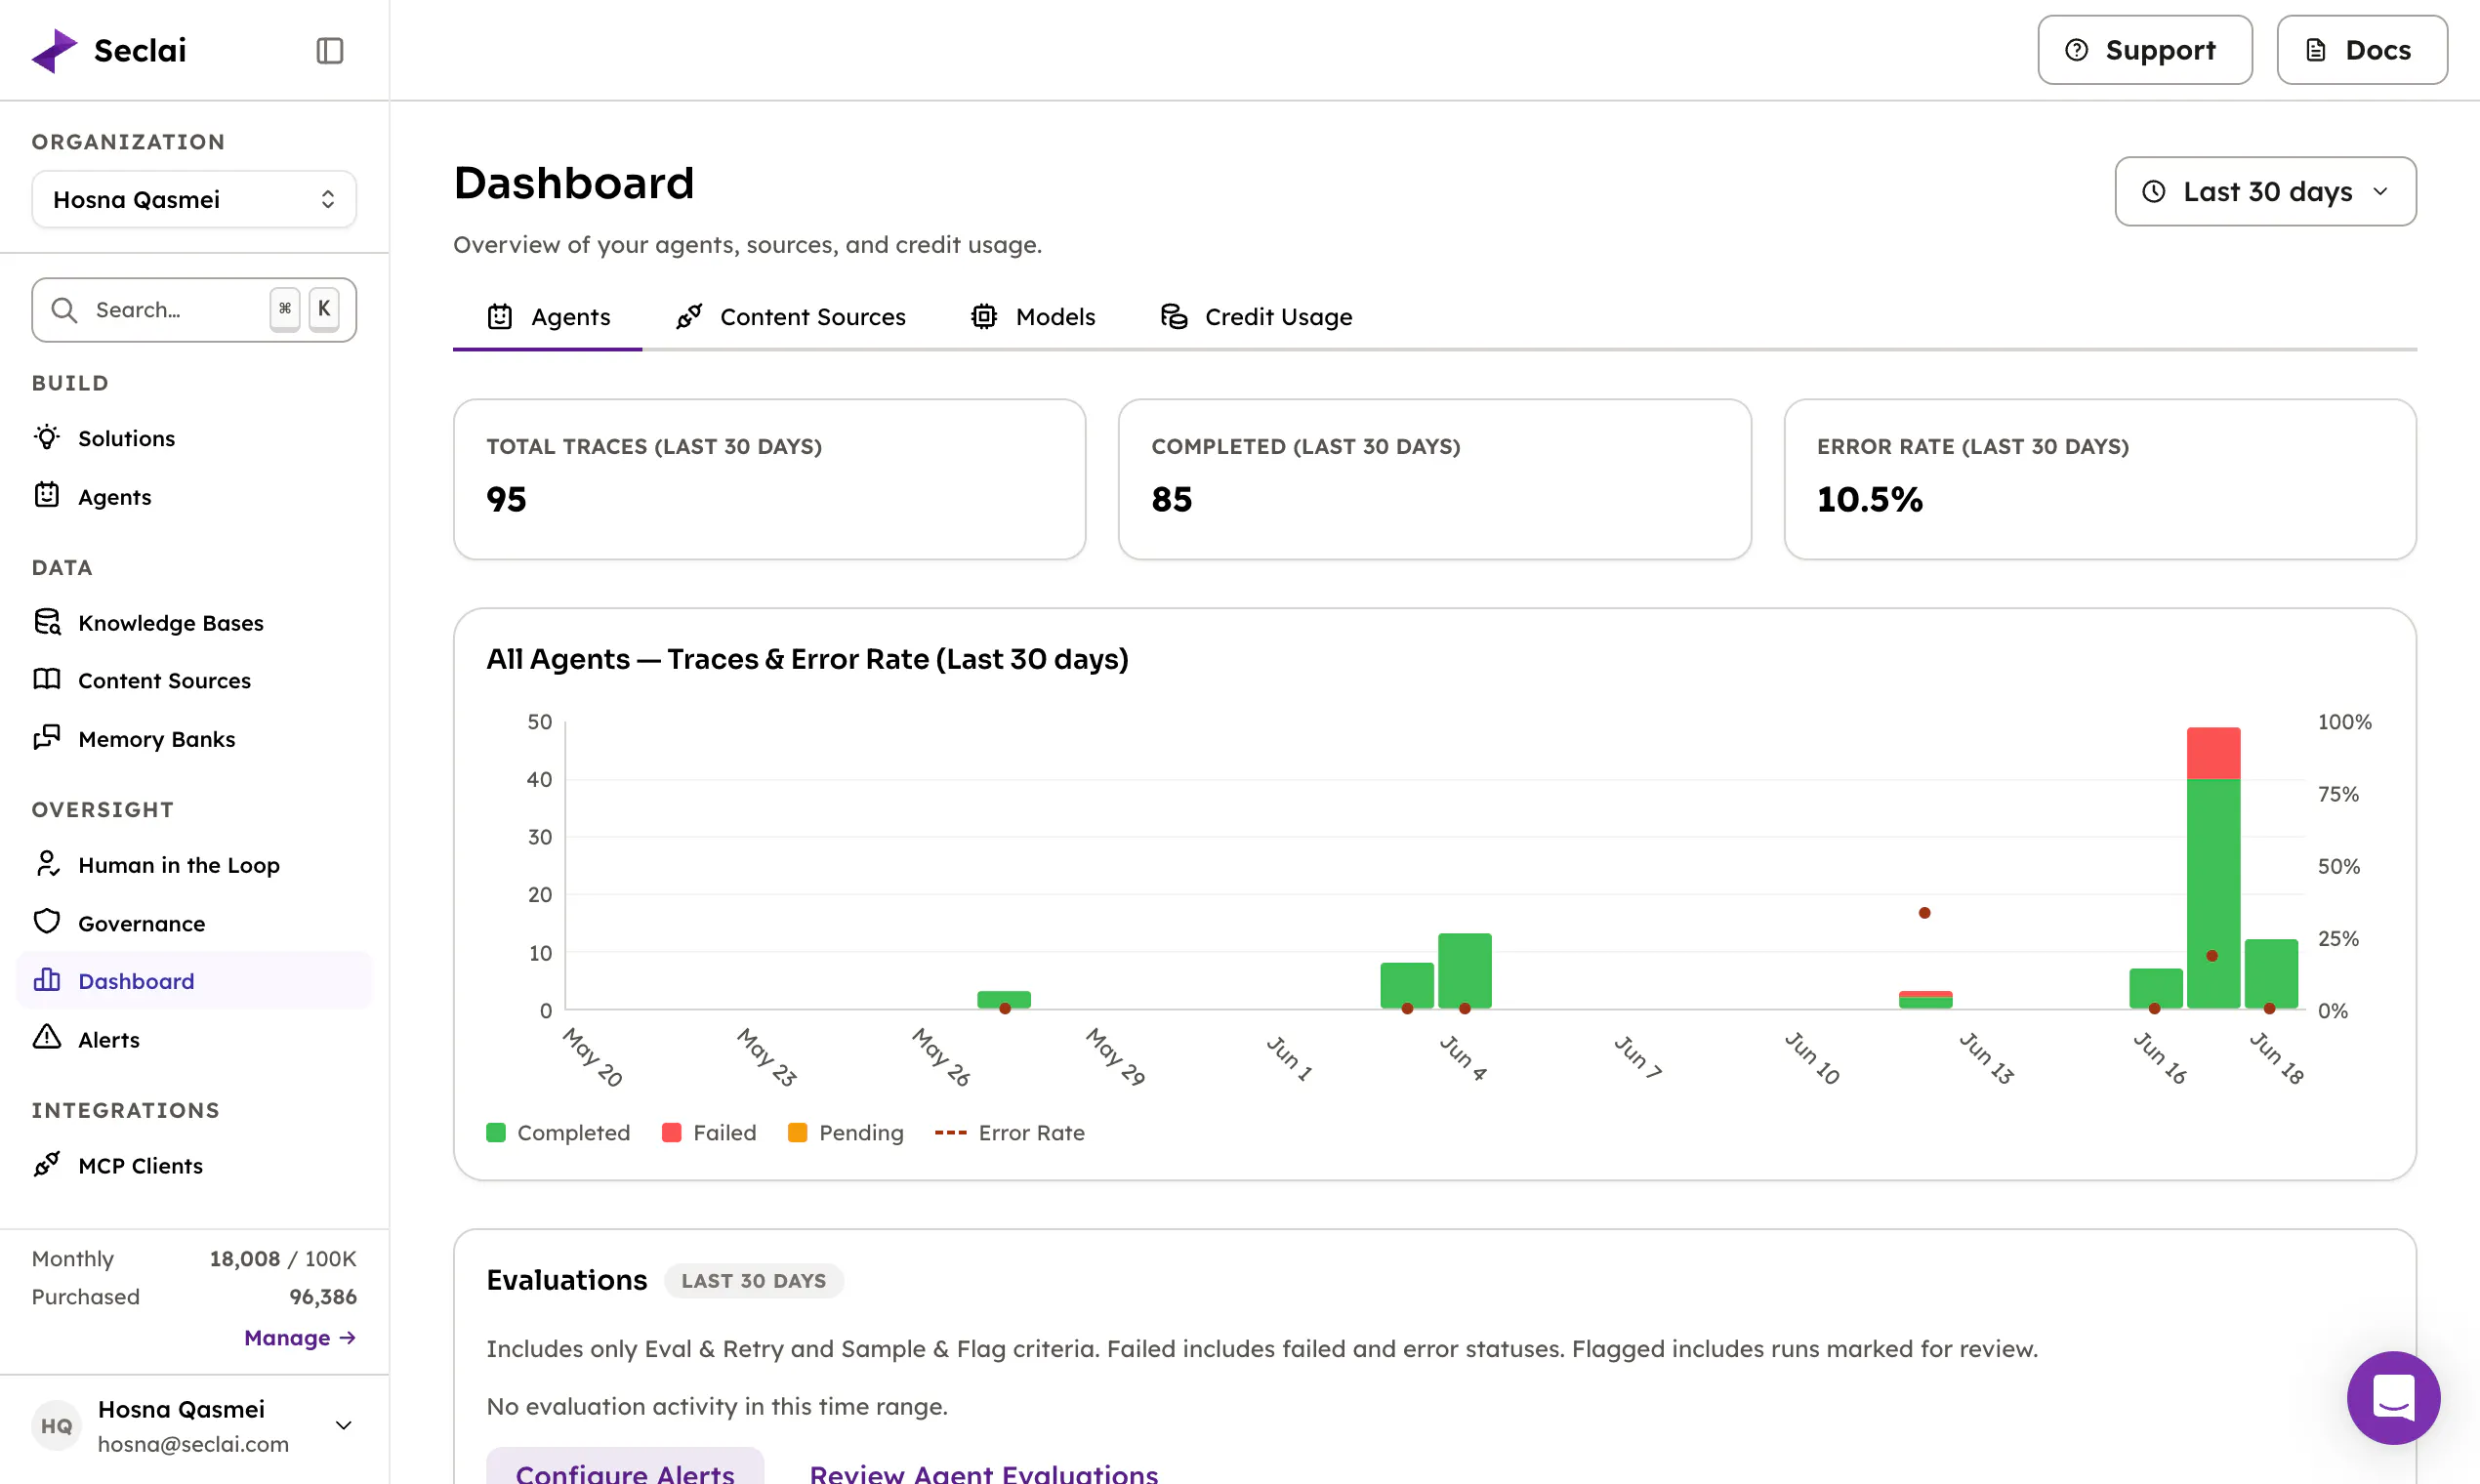Click the Error Rate 10.5% value
The height and width of the screenshot is (1484, 2480).
tap(1869, 499)
